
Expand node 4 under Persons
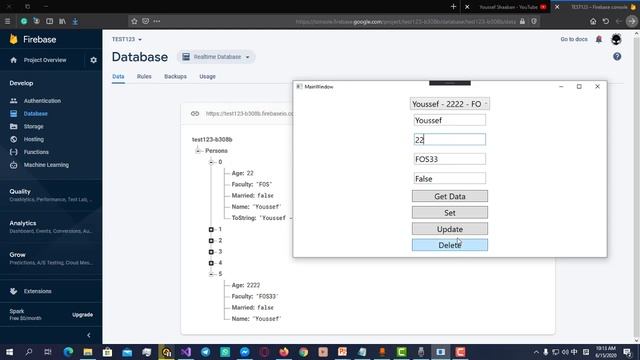(211, 263)
